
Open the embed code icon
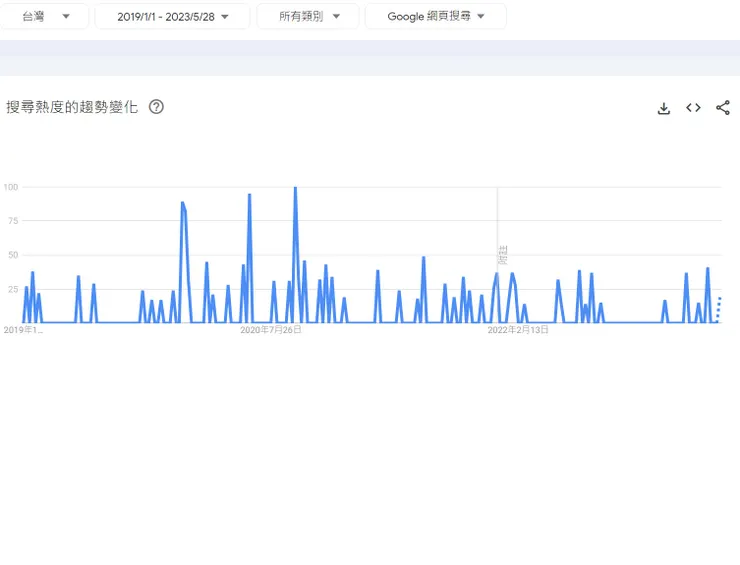click(x=693, y=108)
